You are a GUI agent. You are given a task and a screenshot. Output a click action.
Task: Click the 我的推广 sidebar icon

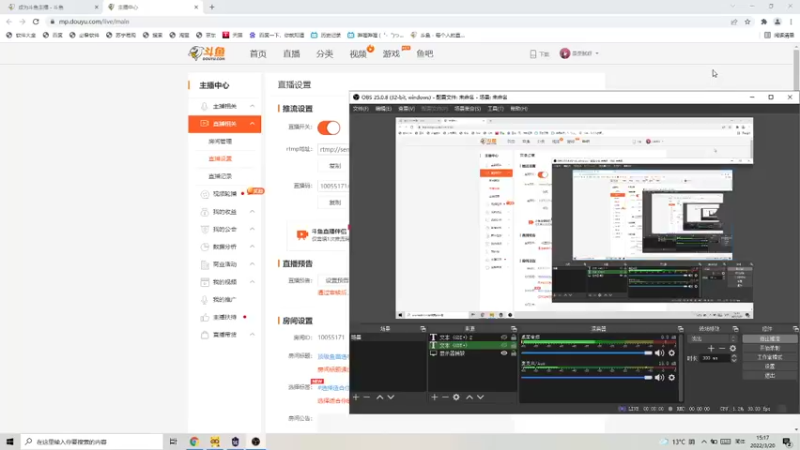[205, 299]
